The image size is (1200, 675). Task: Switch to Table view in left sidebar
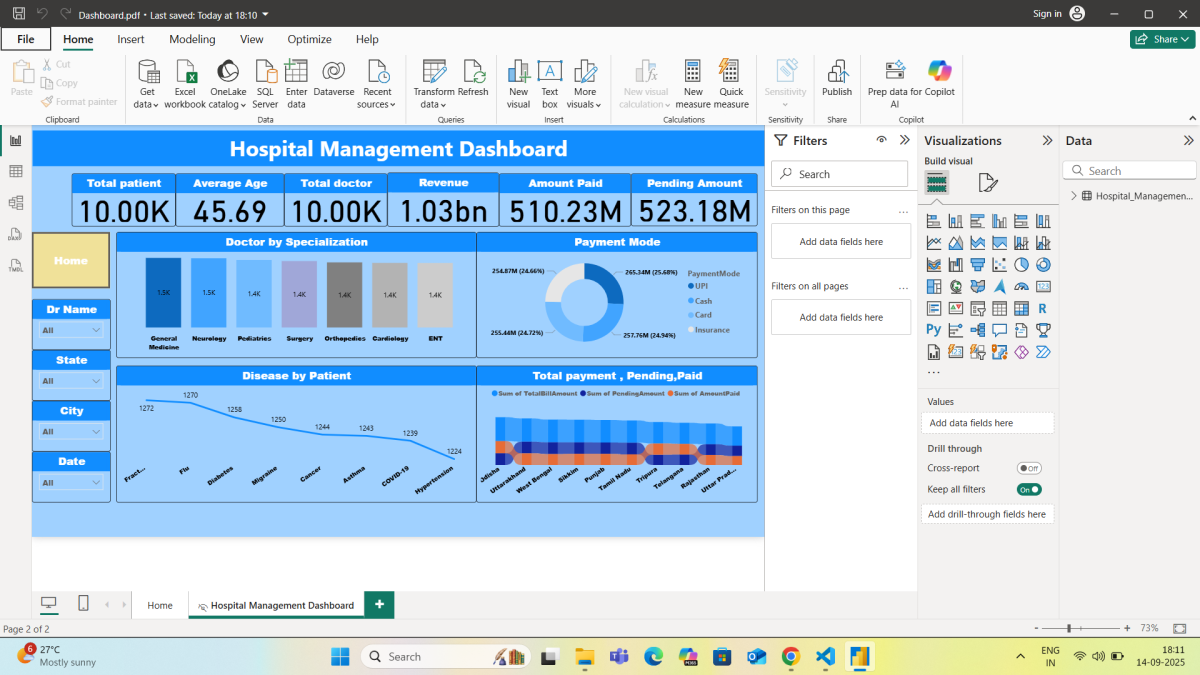point(16,172)
